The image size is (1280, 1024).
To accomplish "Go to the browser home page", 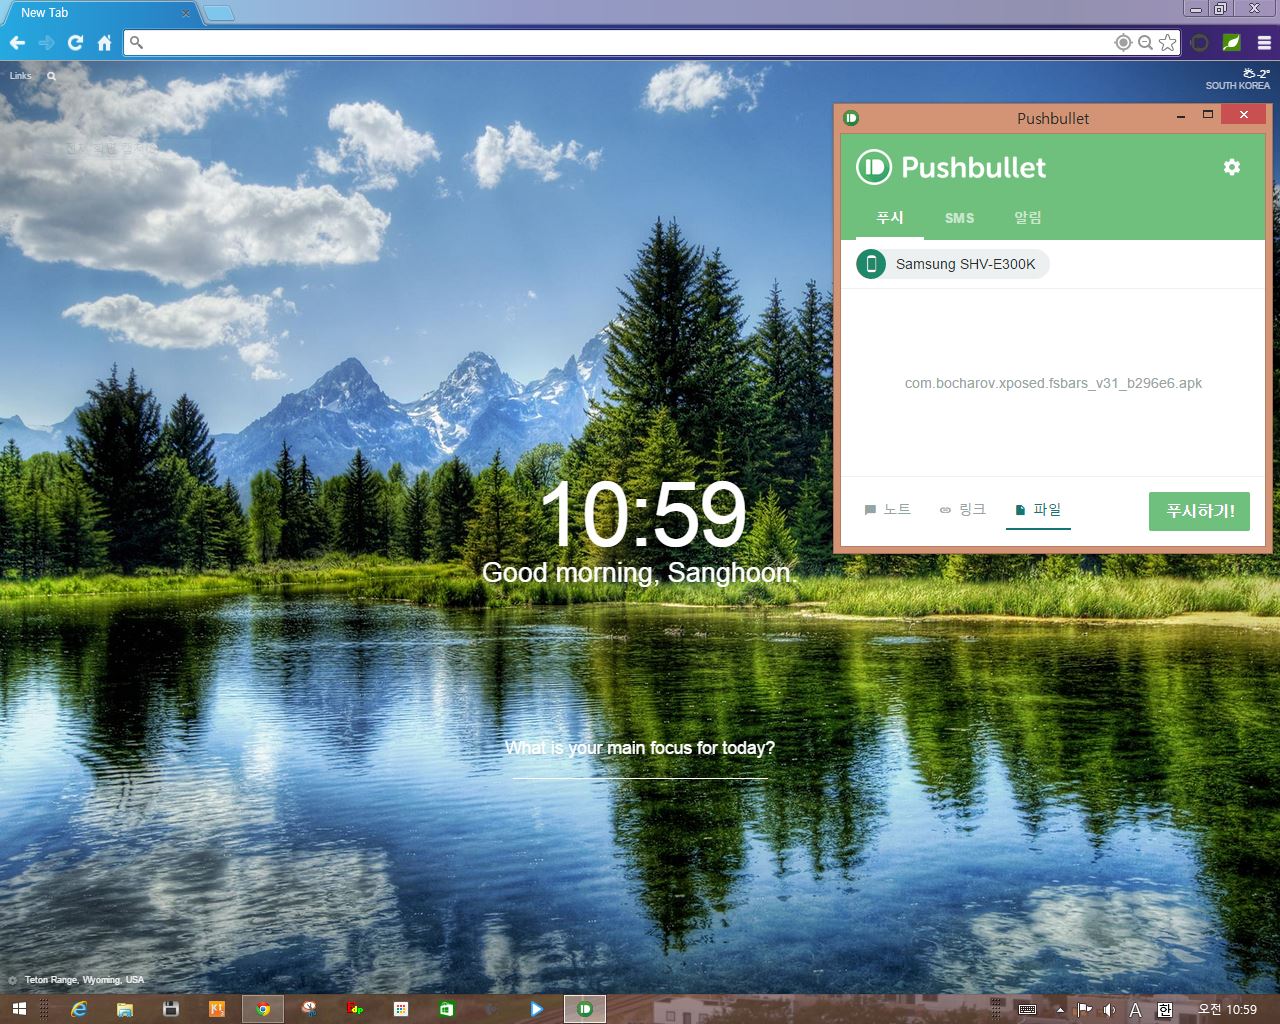I will 104,43.
